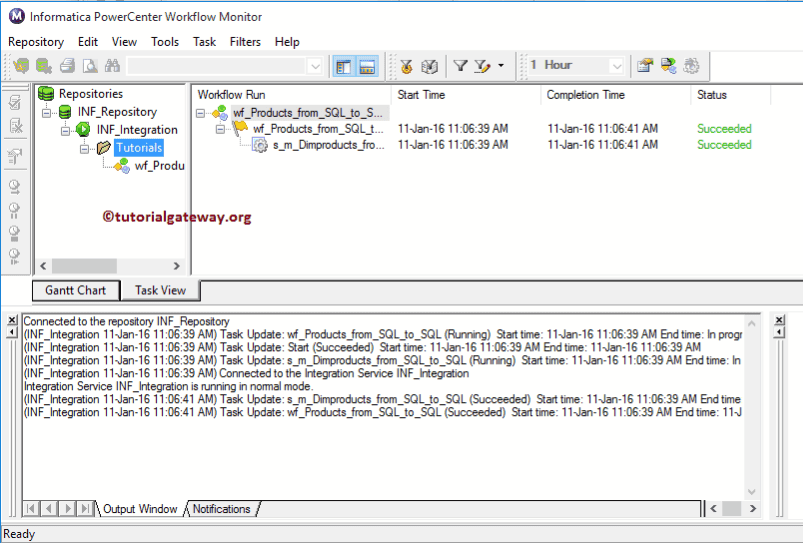Screen dimensions: 803x543
Task: Toggle the Output window view icon
Action: [x=367, y=66]
